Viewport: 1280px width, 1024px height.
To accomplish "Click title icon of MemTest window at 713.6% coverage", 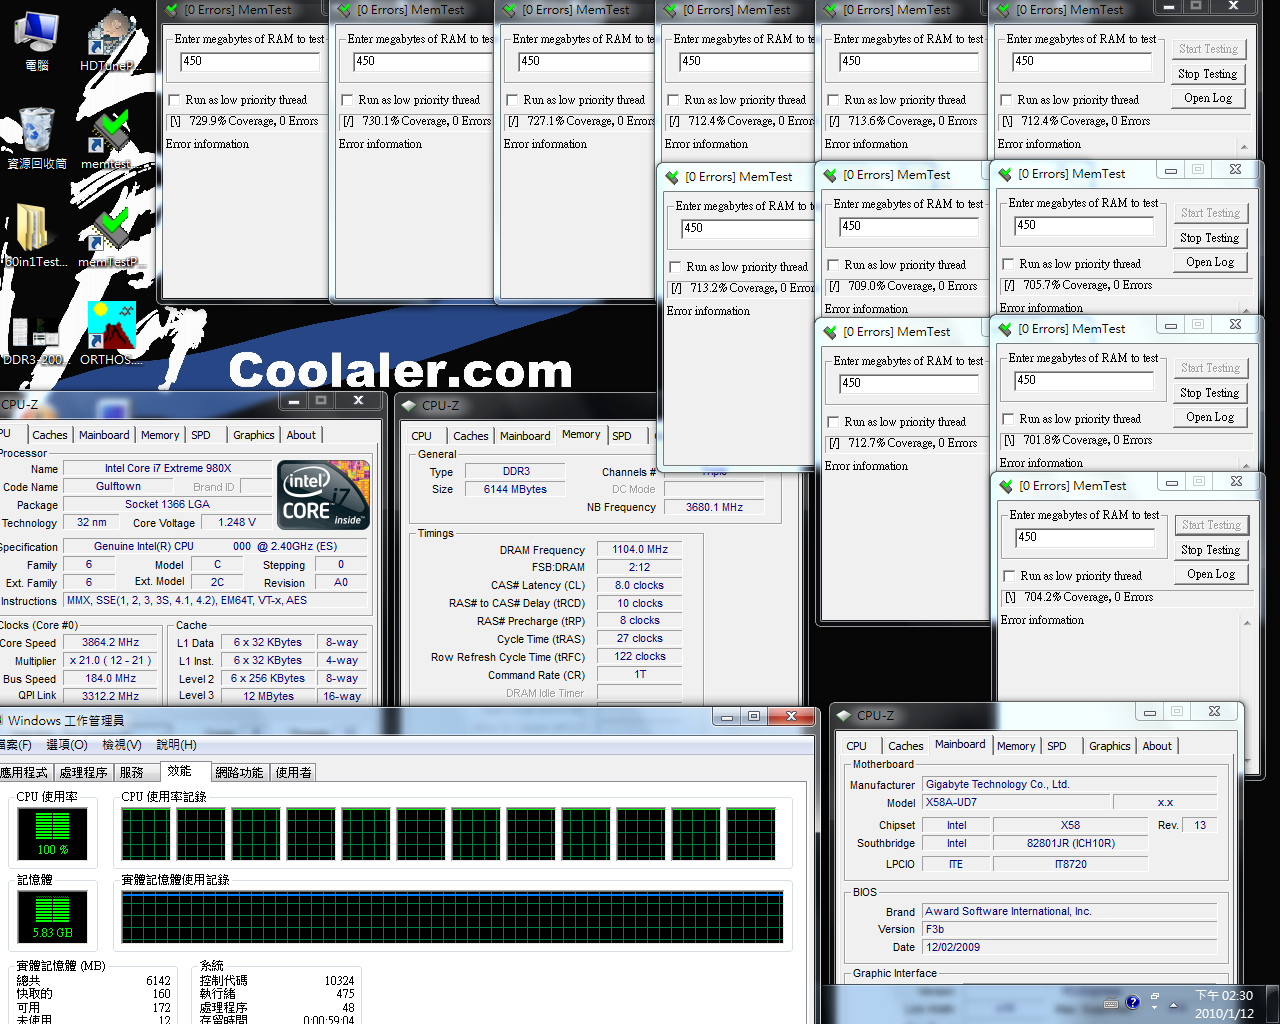I will pos(831,10).
